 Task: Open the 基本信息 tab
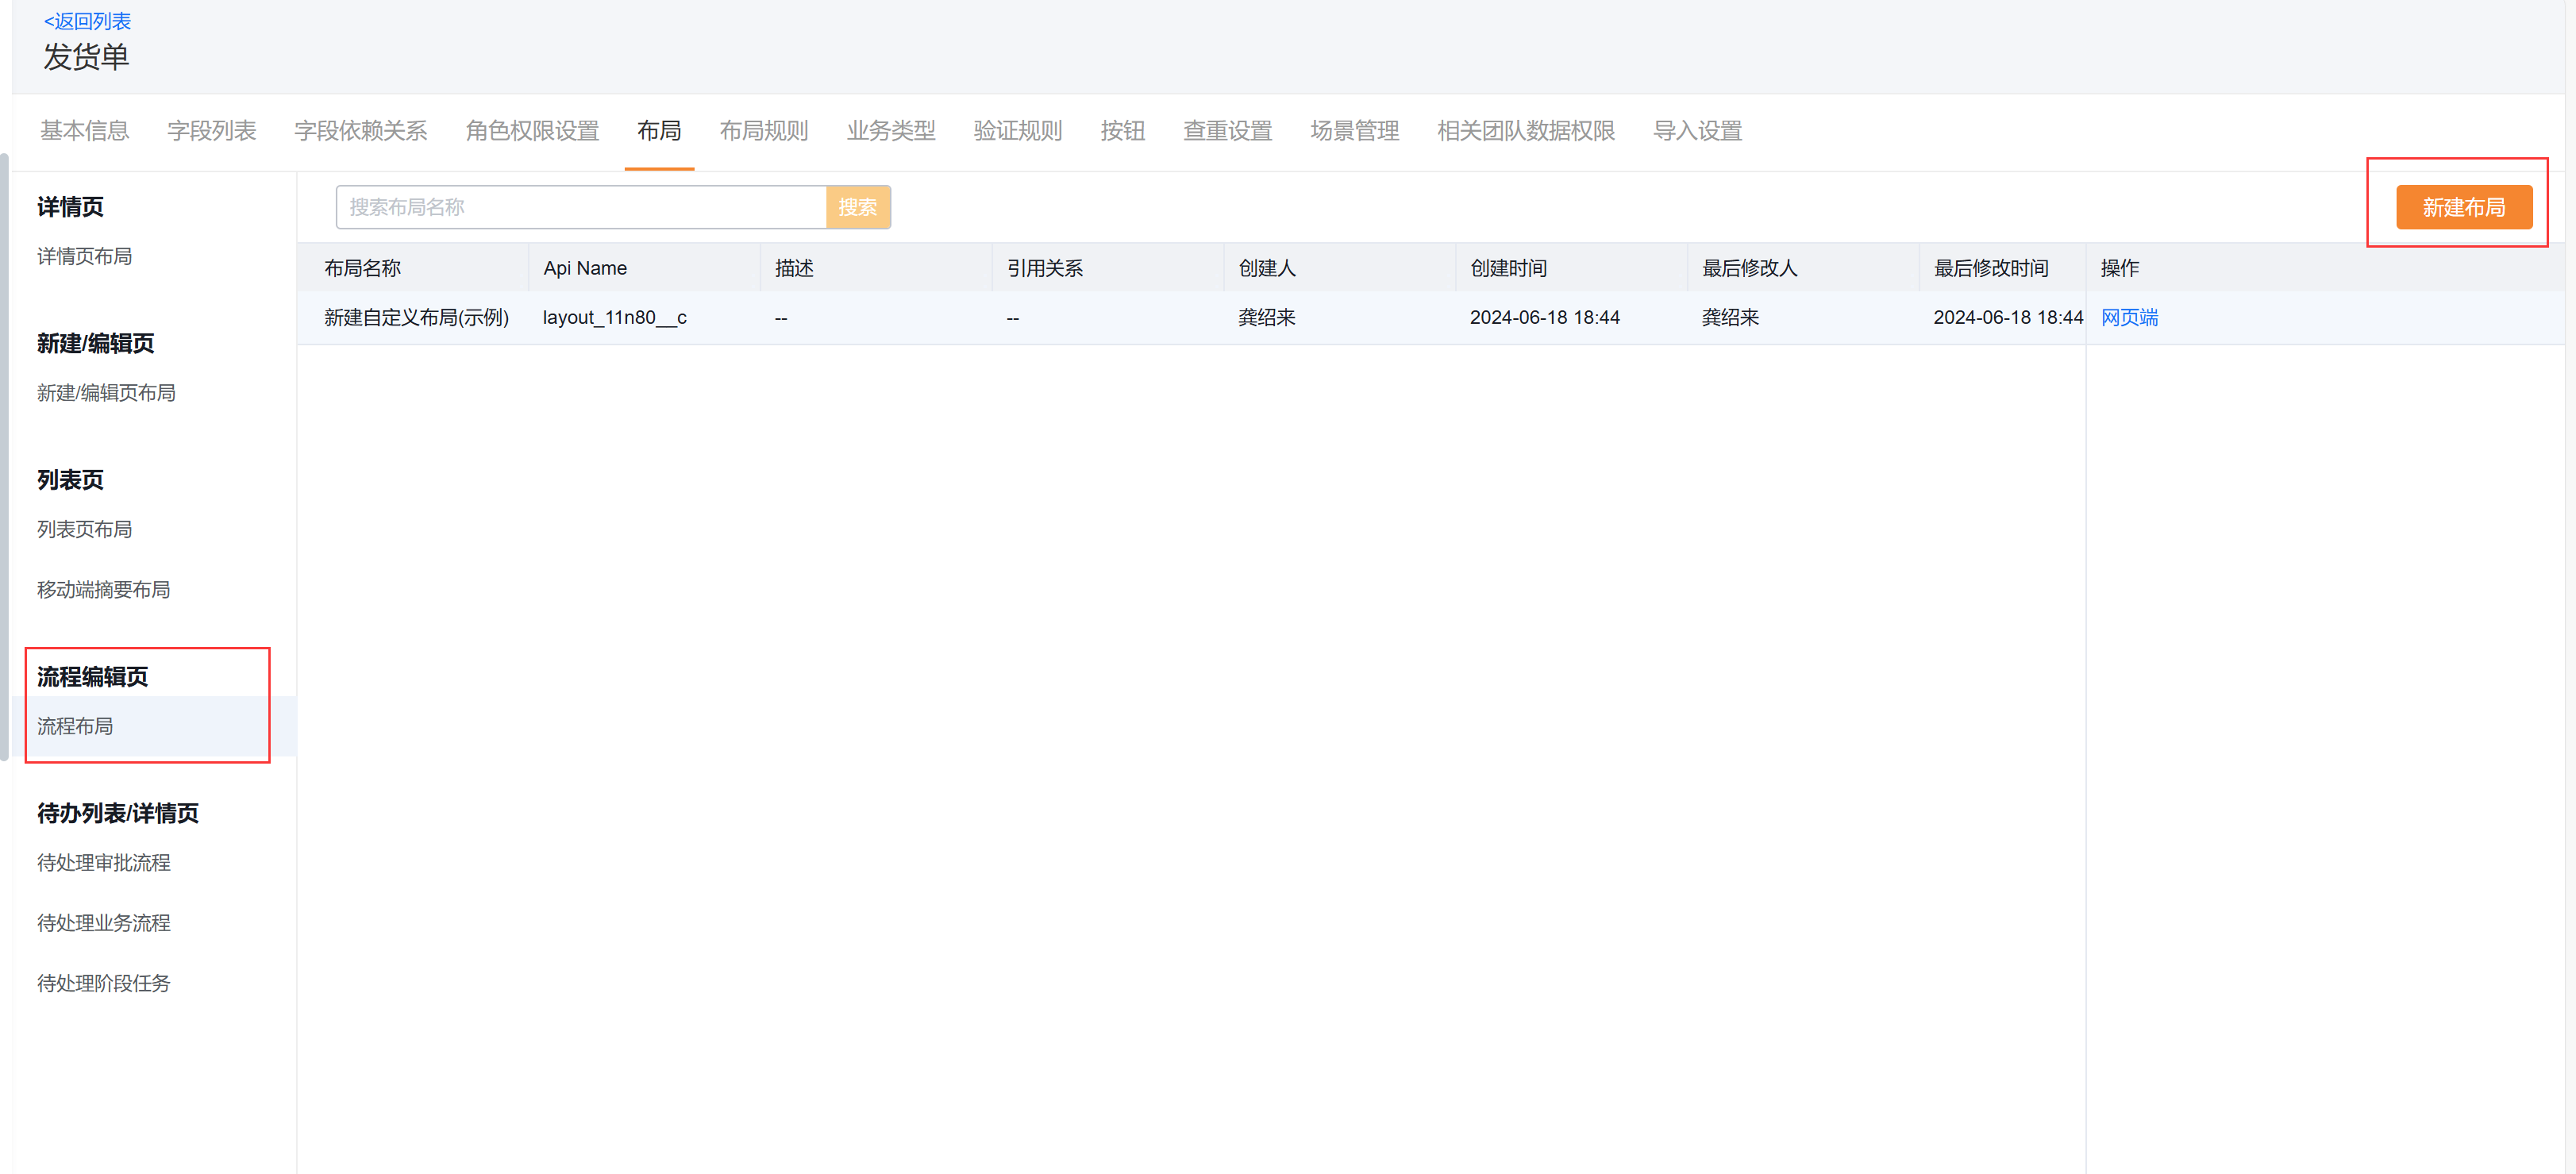pyautogui.click(x=85, y=131)
